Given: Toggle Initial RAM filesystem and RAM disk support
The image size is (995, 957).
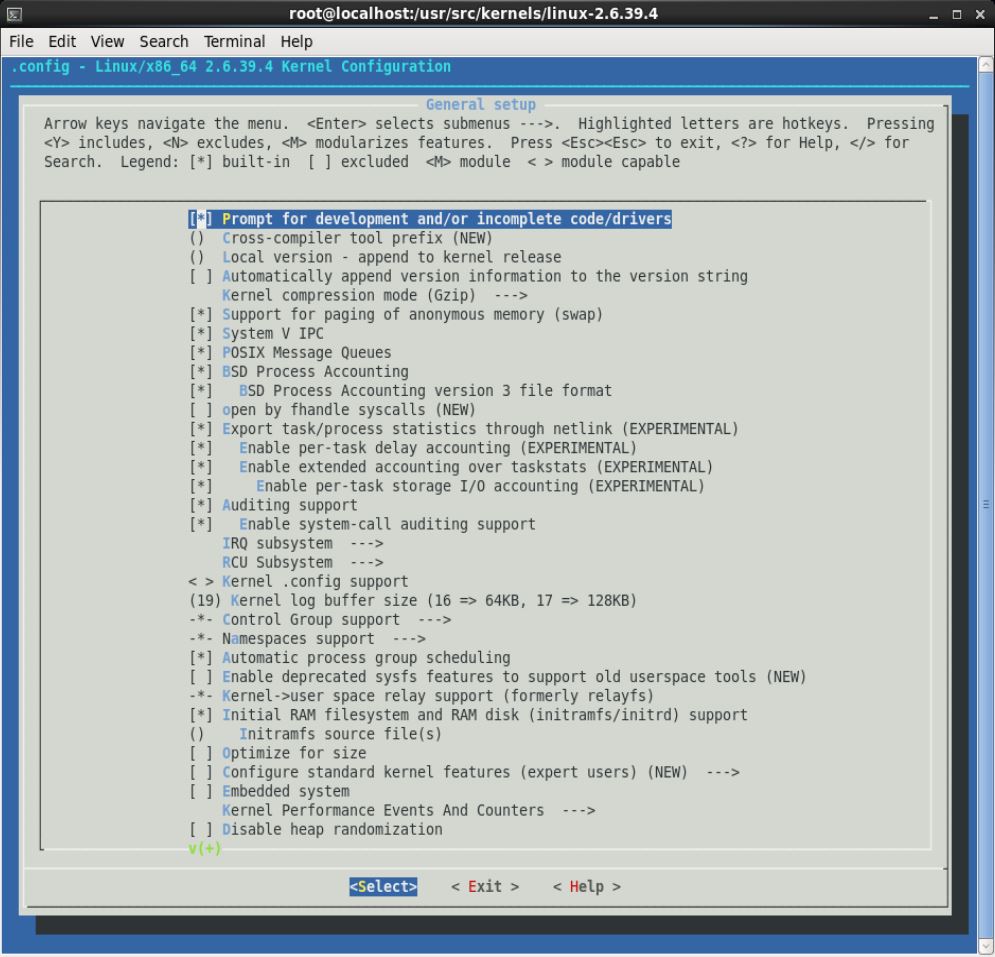Looking at the screenshot, I should [468, 715].
